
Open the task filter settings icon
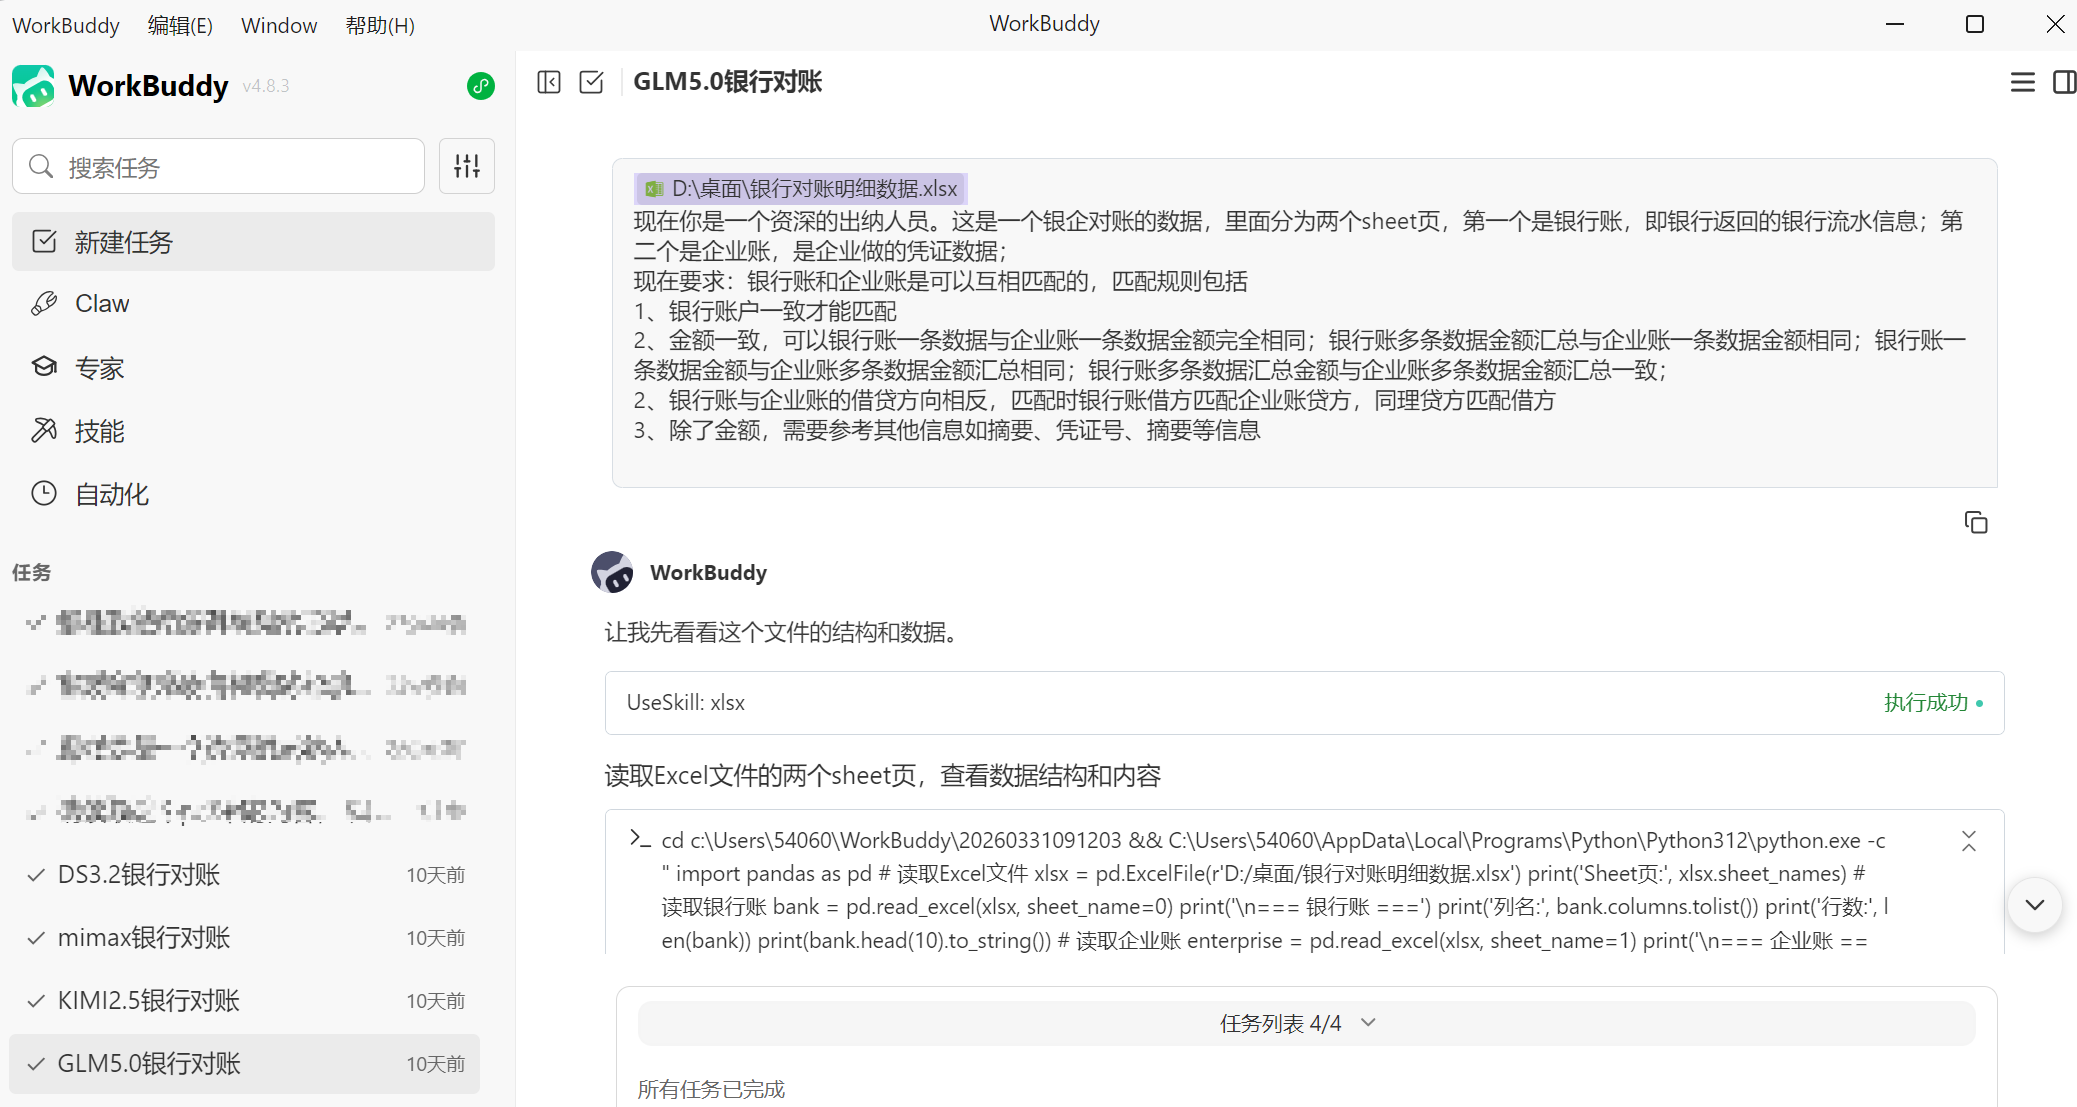pyautogui.click(x=467, y=166)
